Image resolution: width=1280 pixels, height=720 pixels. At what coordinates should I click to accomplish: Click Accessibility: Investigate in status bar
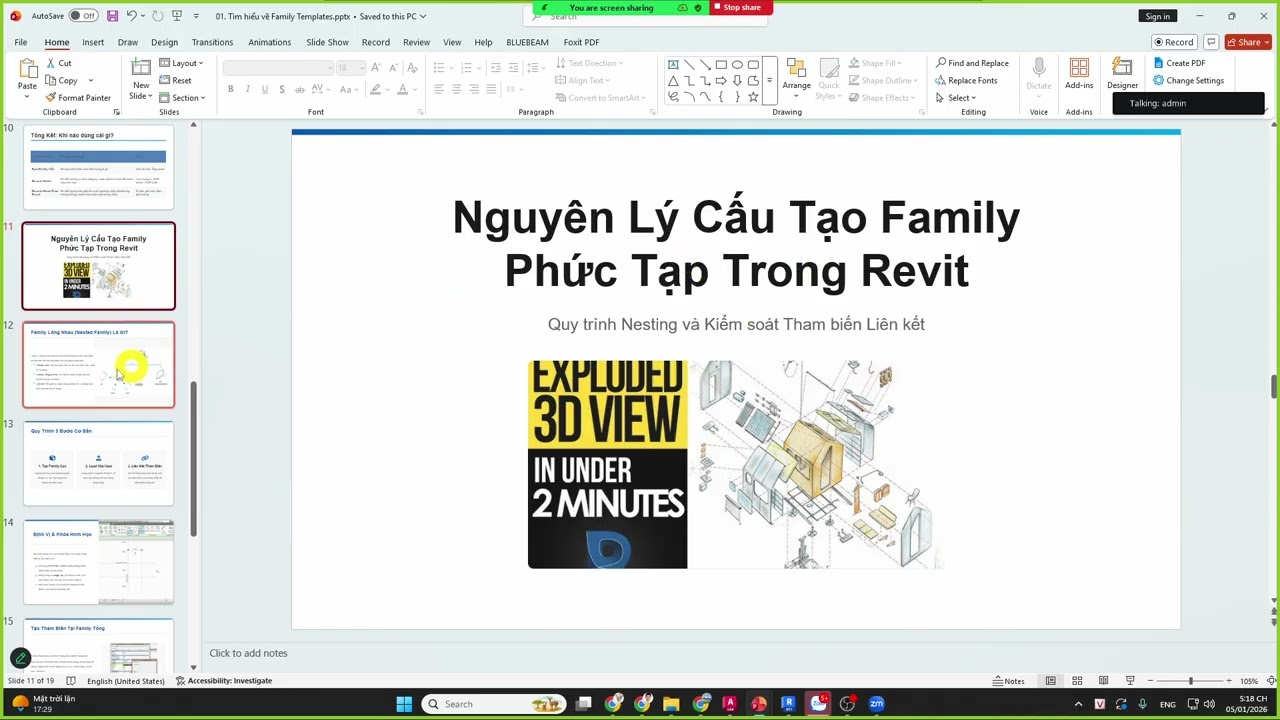pyautogui.click(x=224, y=681)
